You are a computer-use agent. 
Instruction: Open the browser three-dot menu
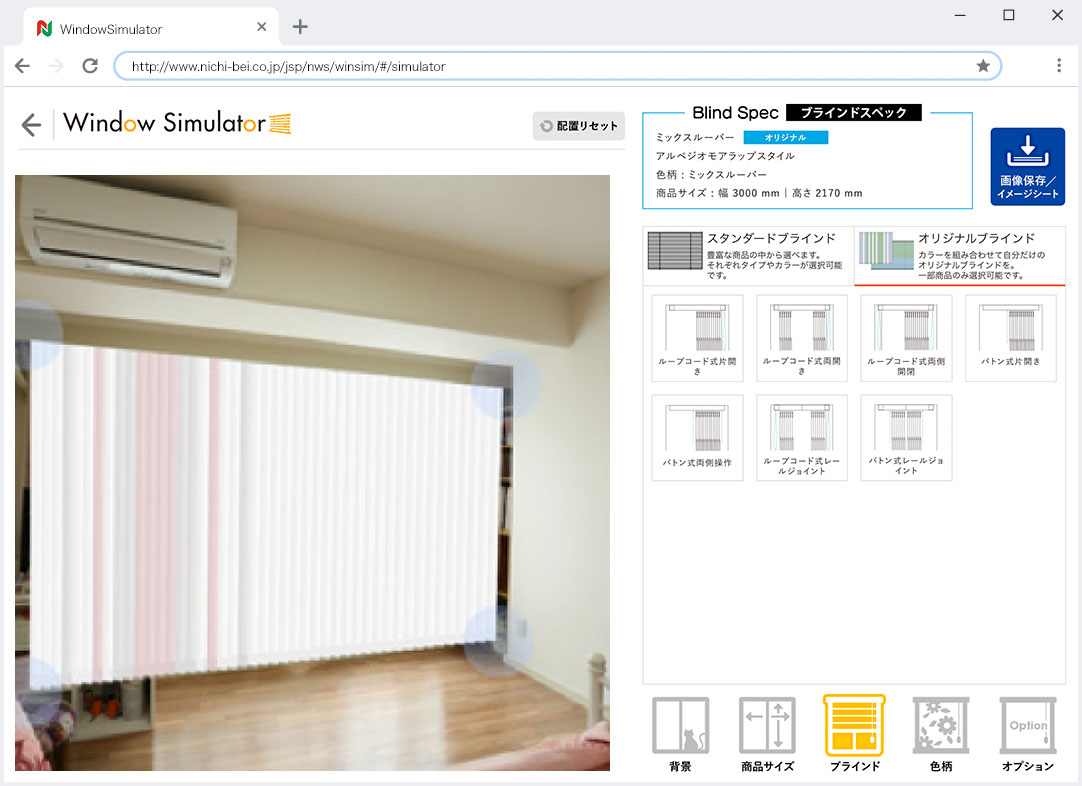click(1059, 66)
